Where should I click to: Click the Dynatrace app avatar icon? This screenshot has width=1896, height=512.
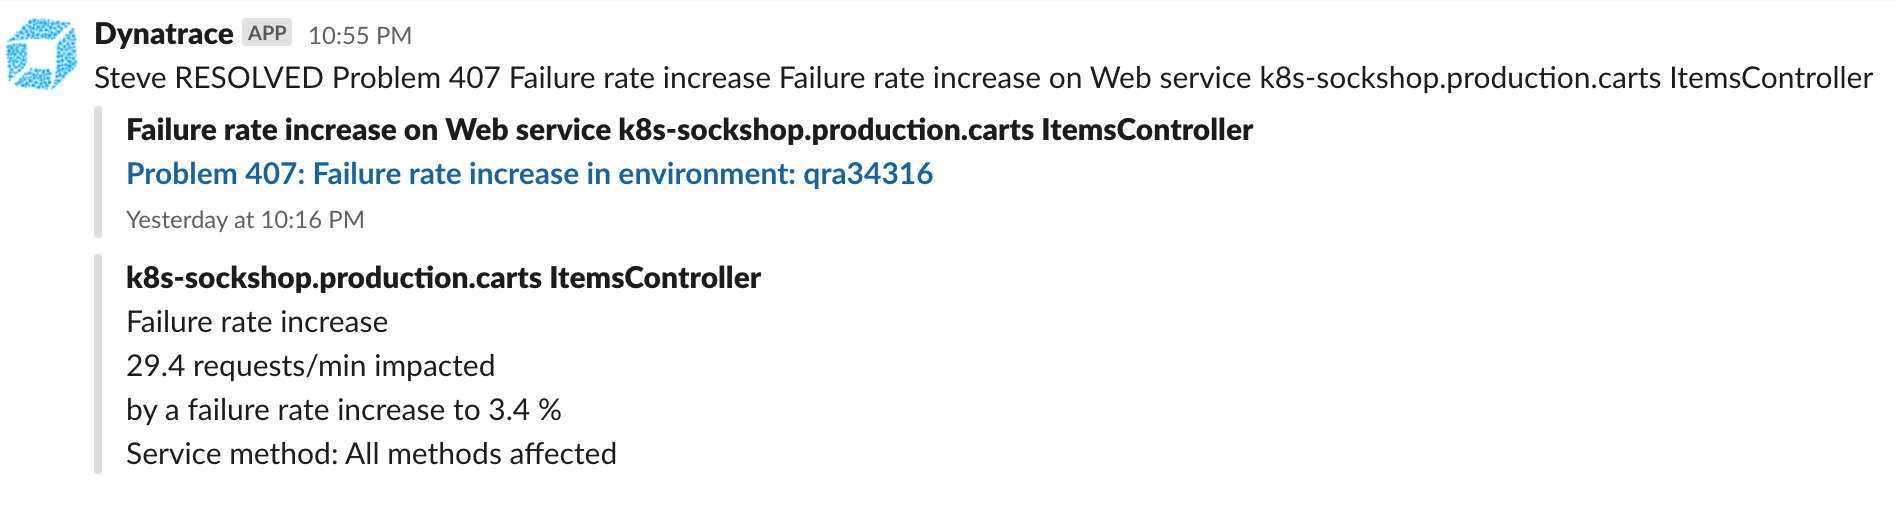tap(42, 54)
